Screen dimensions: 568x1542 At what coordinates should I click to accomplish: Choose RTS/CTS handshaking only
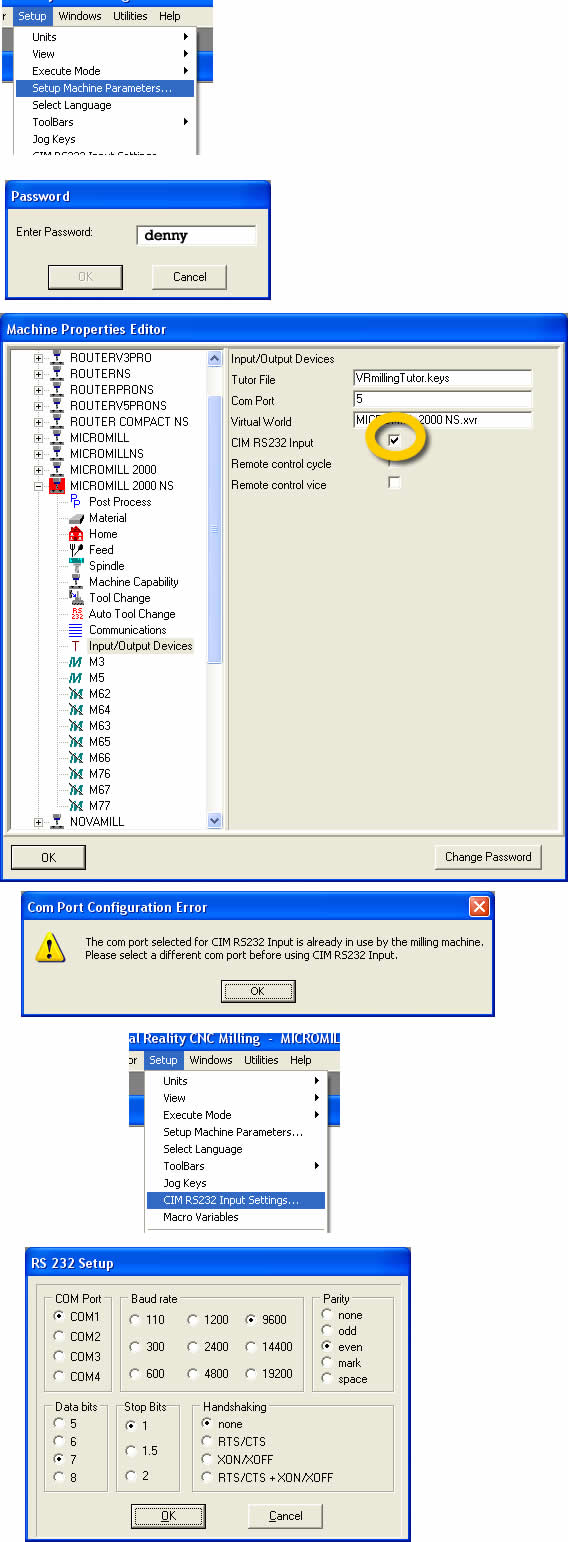click(x=207, y=1441)
